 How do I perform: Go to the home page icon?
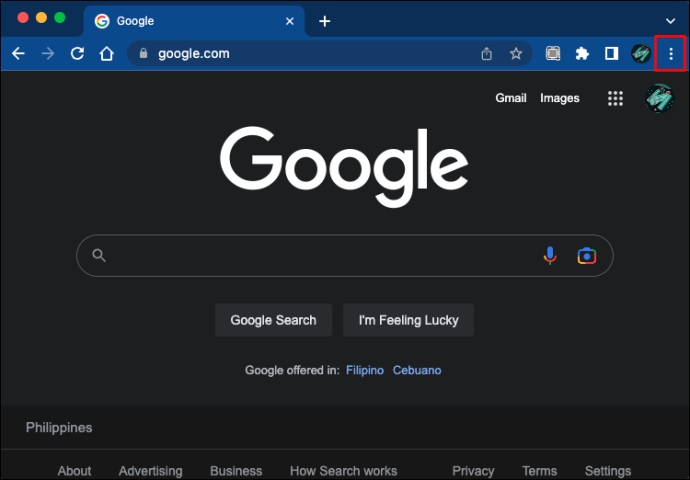point(106,54)
